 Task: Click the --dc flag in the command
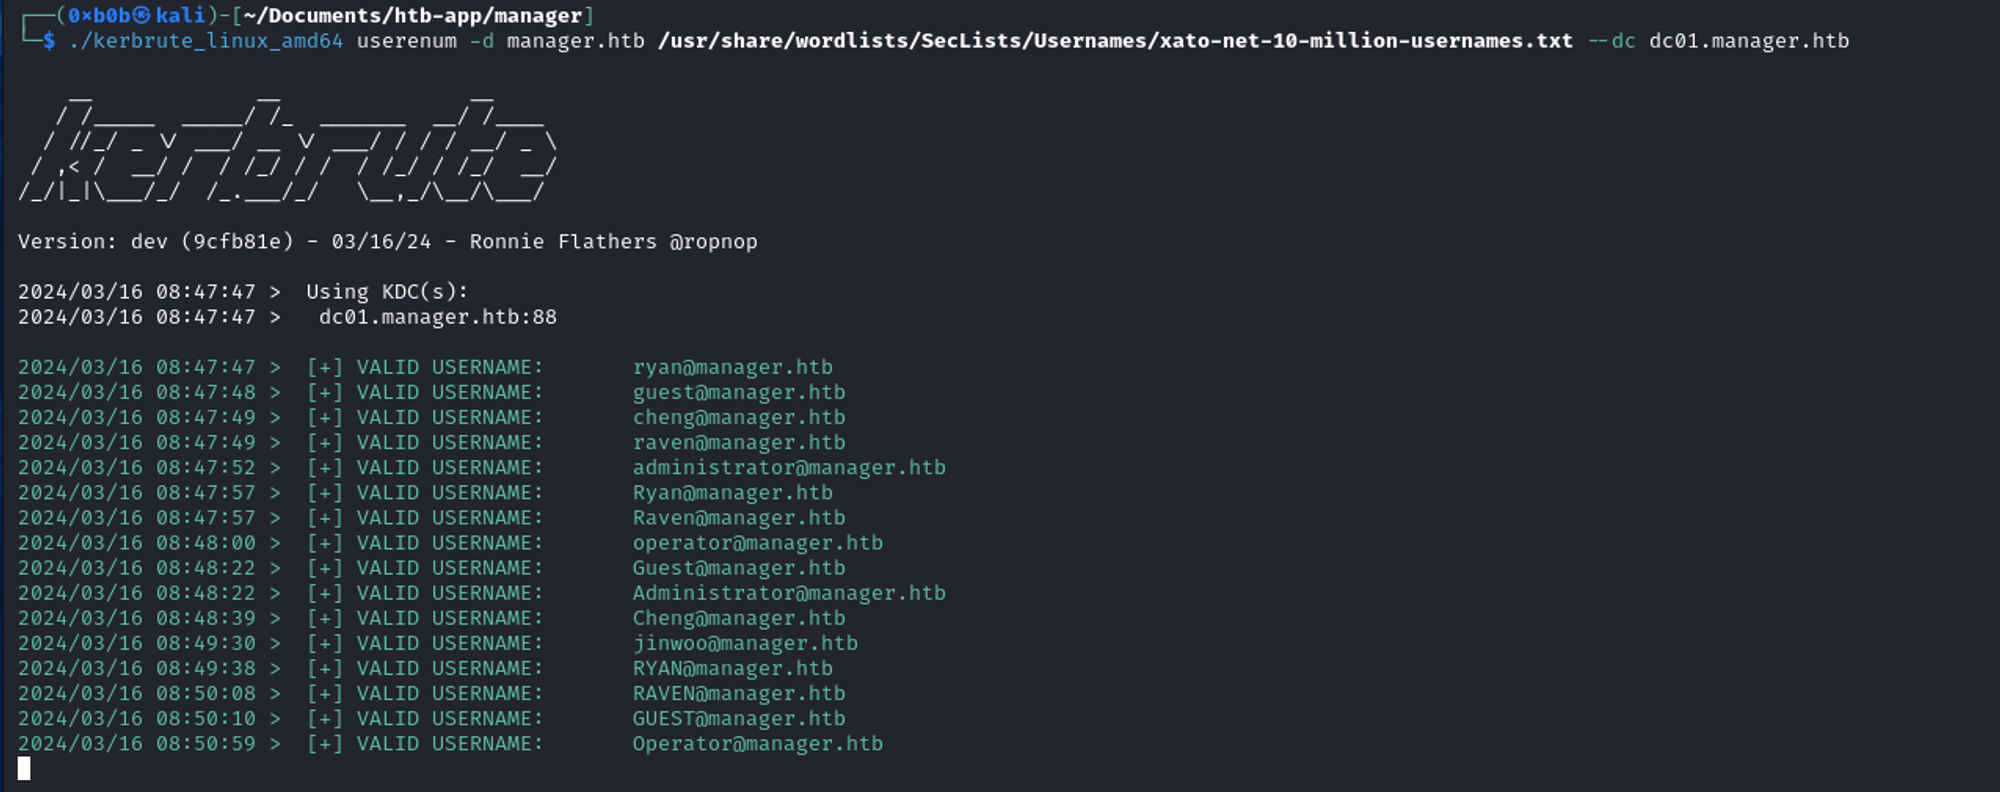click(x=1611, y=41)
